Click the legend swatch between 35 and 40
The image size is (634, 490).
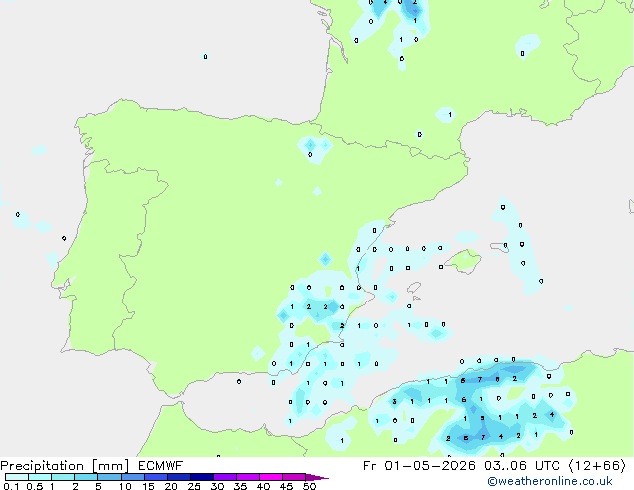(248, 477)
